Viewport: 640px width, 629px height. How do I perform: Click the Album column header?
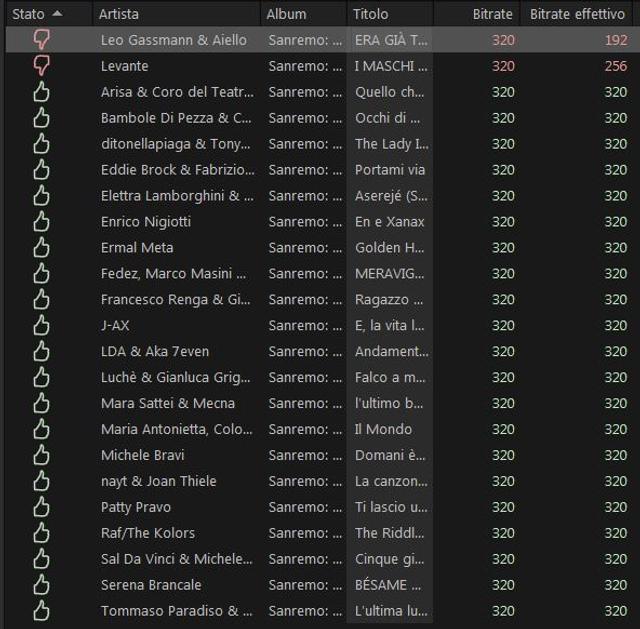point(304,14)
